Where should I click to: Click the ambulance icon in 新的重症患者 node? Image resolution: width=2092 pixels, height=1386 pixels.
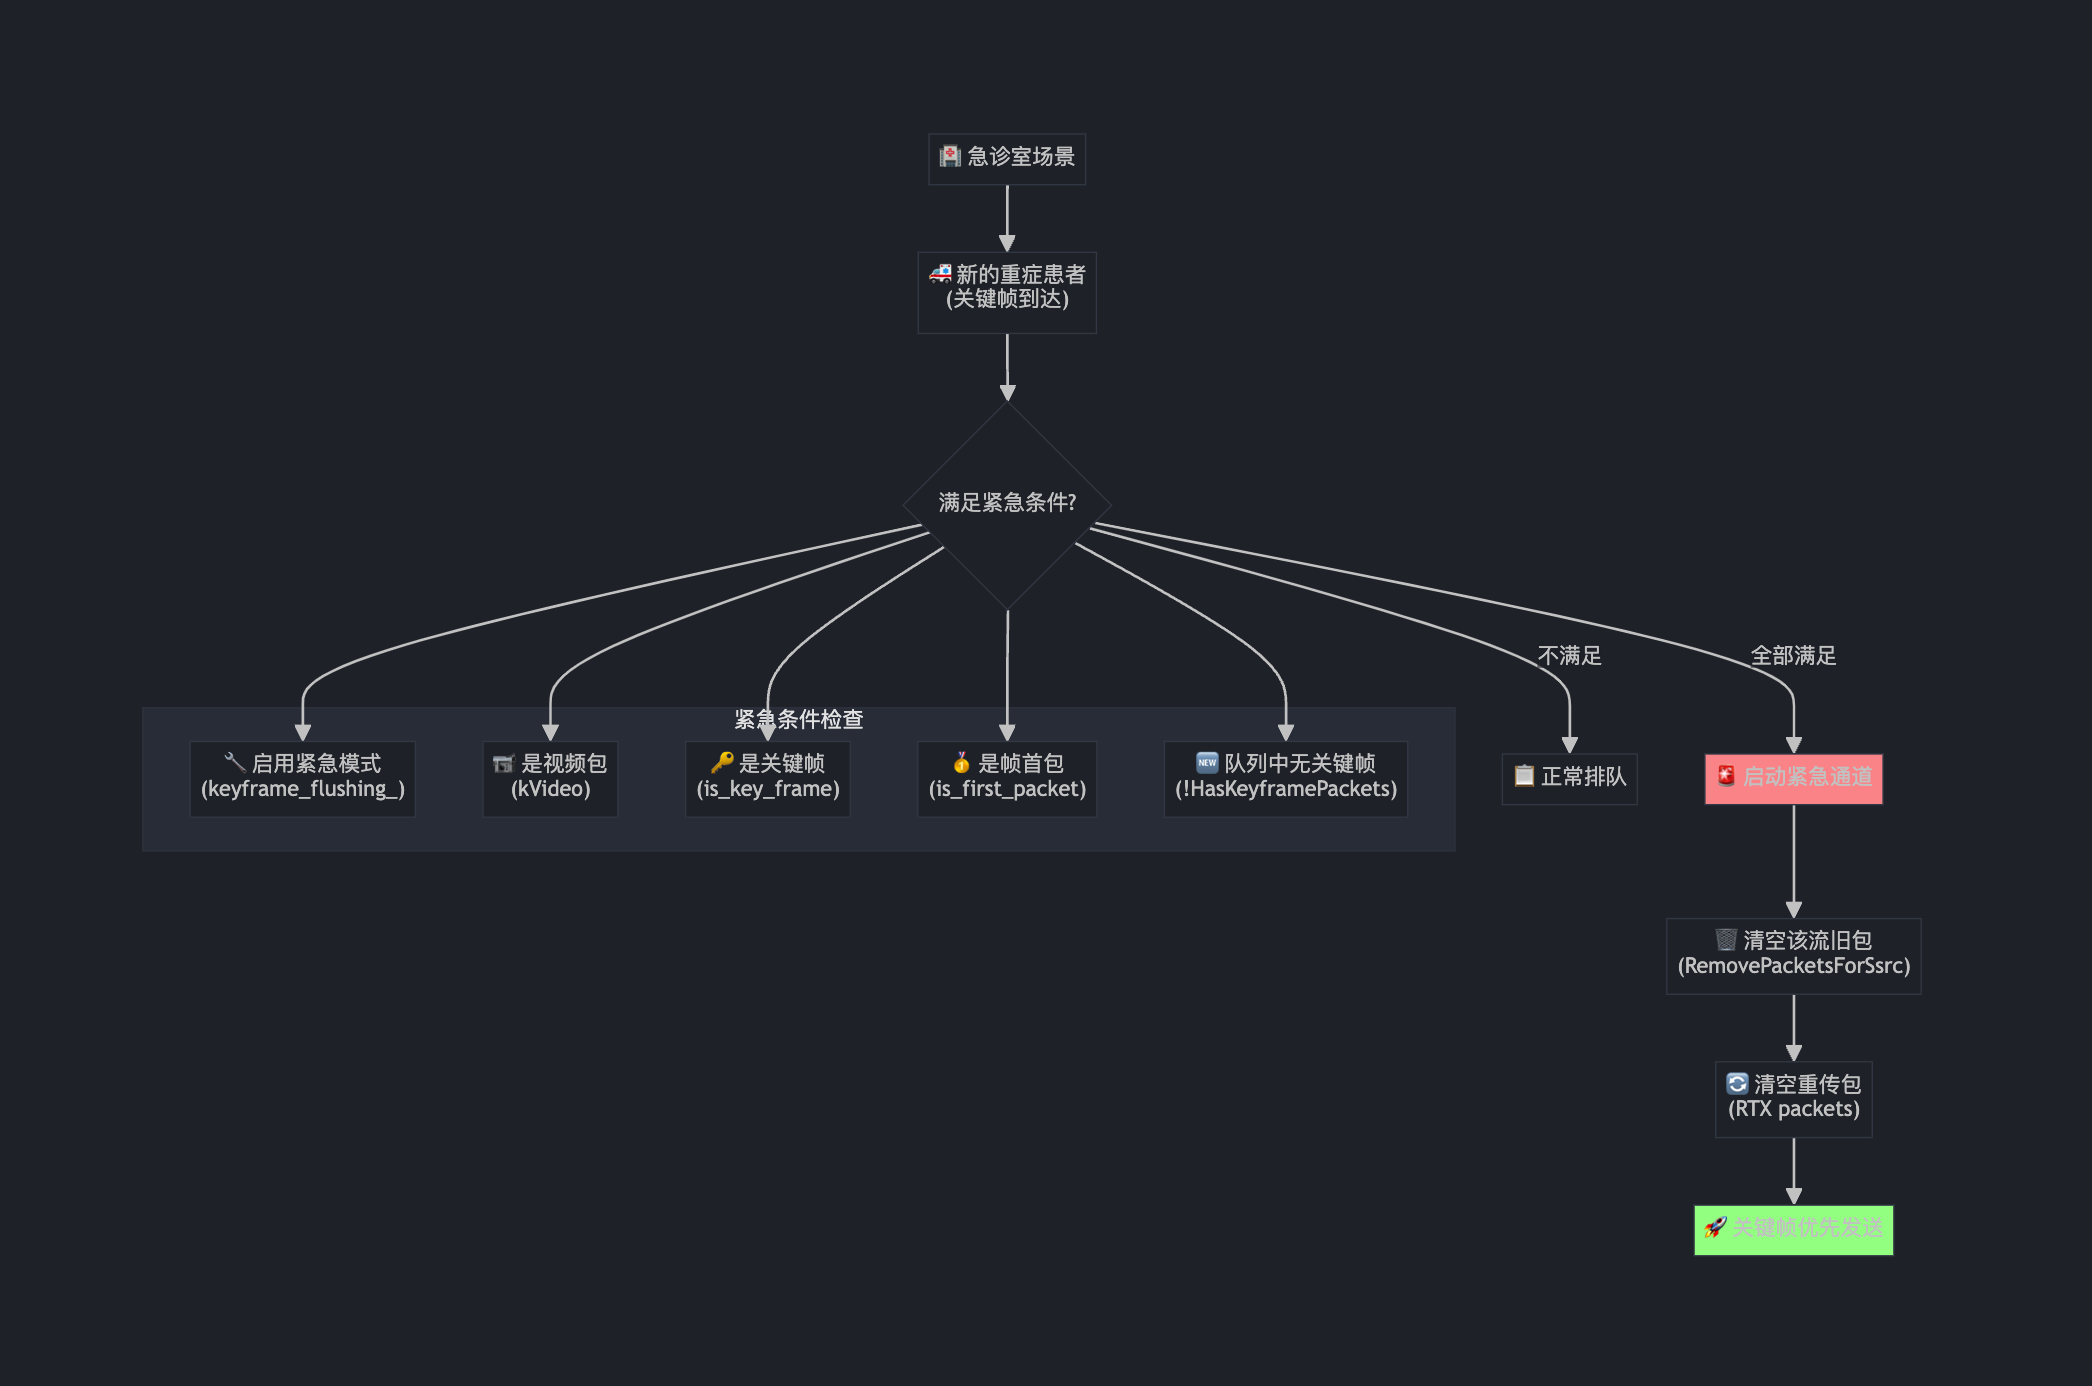click(940, 273)
